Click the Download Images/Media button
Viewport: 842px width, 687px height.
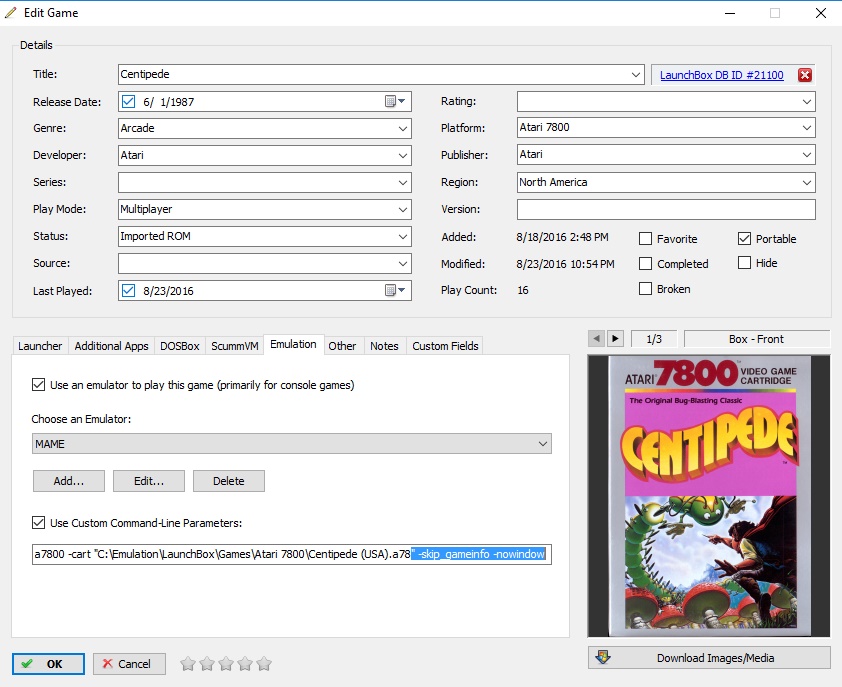[x=709, y=658]
